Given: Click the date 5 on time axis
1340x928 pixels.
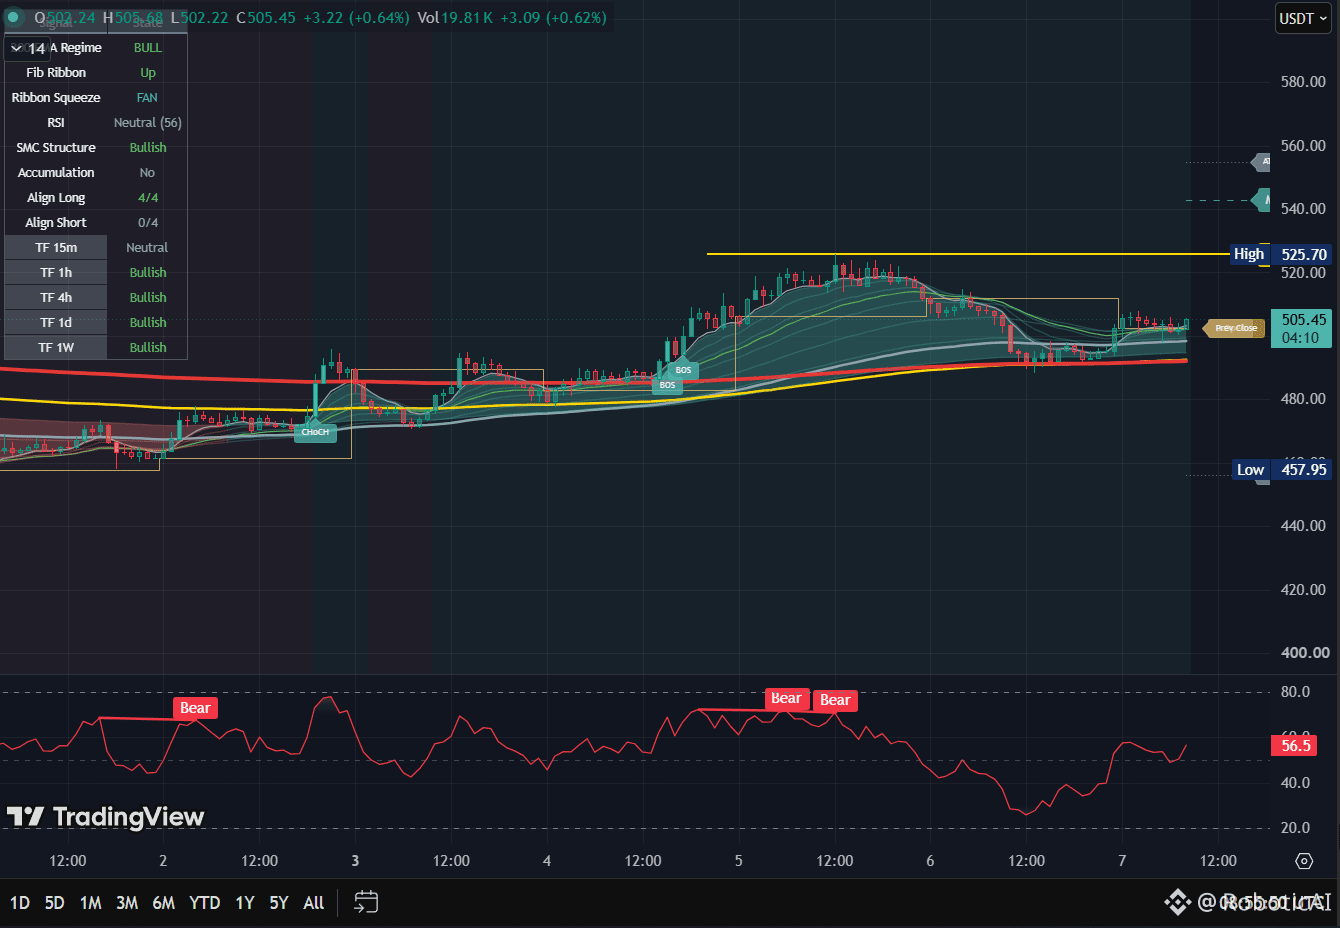Looking at the screenshot, I should point(739,861).
